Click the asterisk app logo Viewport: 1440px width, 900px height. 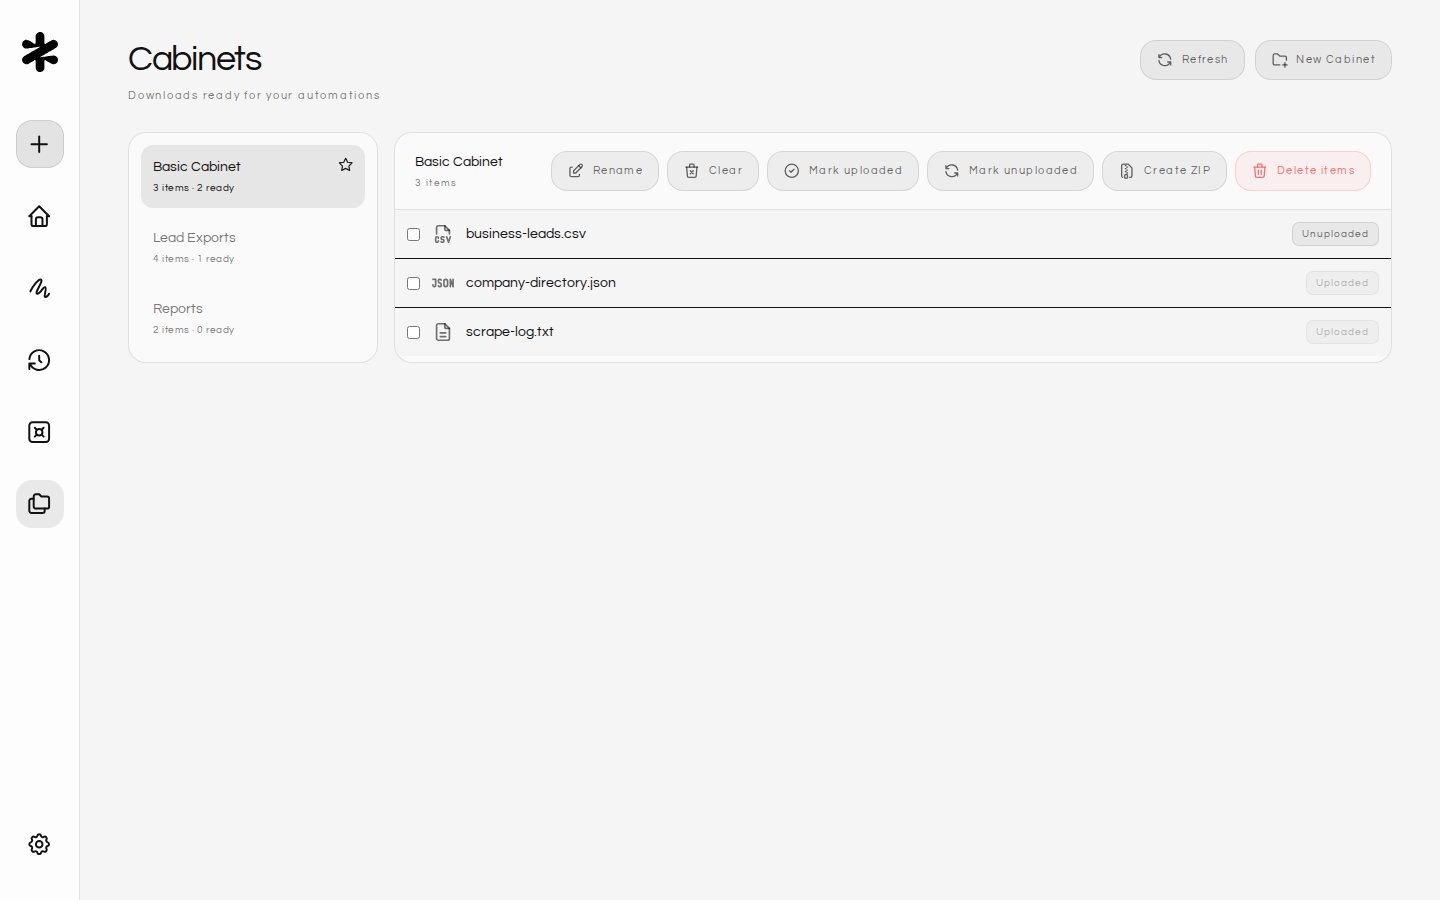[40, 52]
